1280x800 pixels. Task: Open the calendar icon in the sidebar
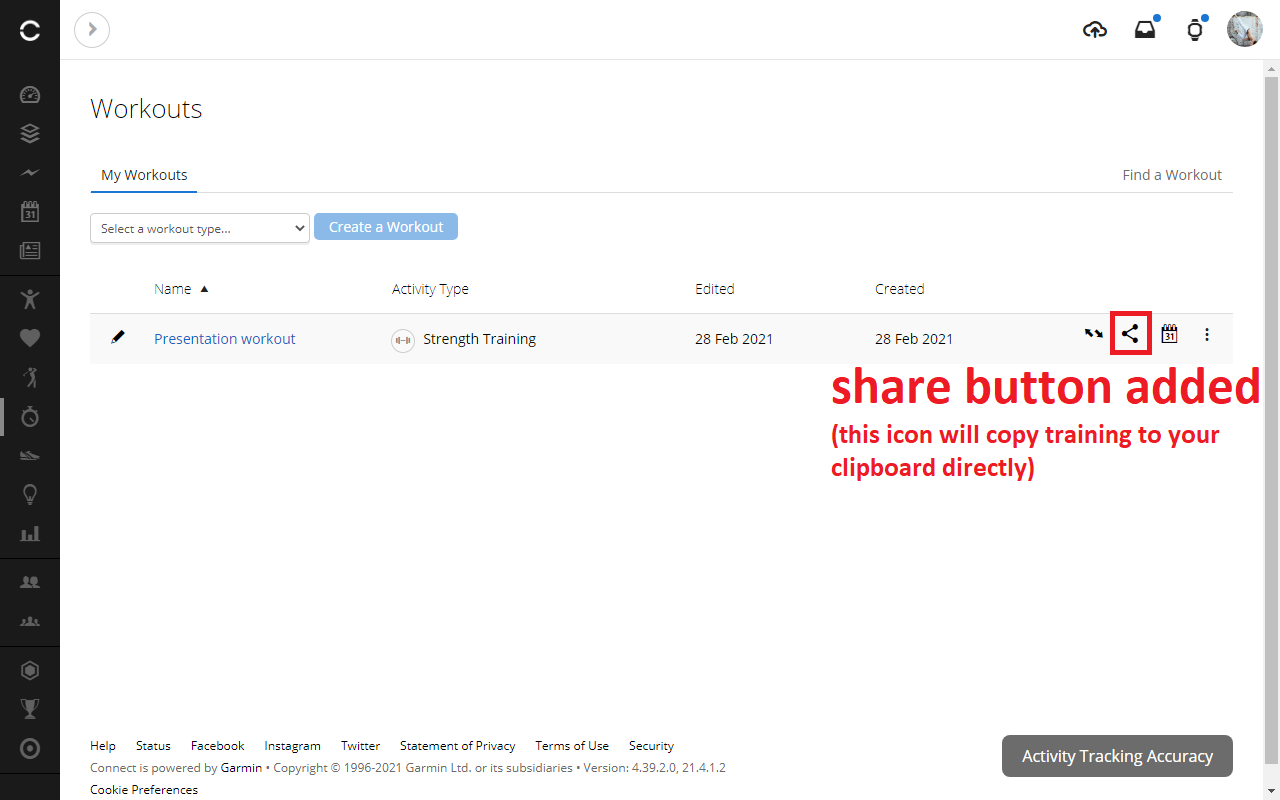[x=30, y=212]
